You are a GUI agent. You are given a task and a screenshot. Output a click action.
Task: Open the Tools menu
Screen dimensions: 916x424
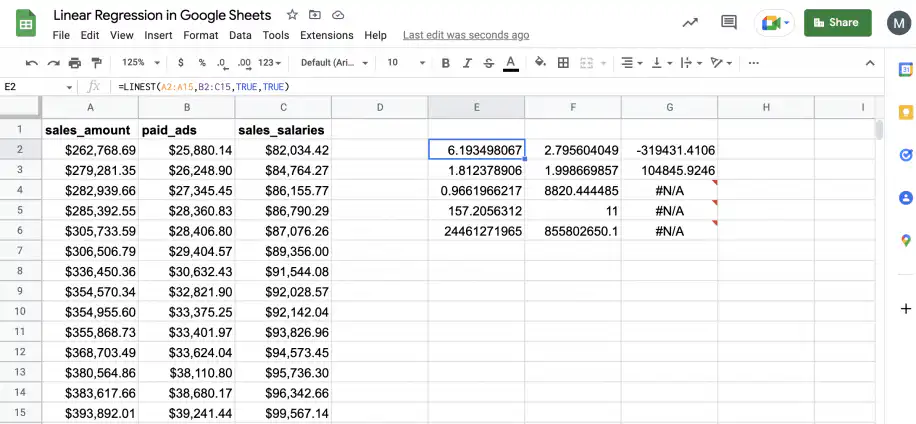pos(276,35)
